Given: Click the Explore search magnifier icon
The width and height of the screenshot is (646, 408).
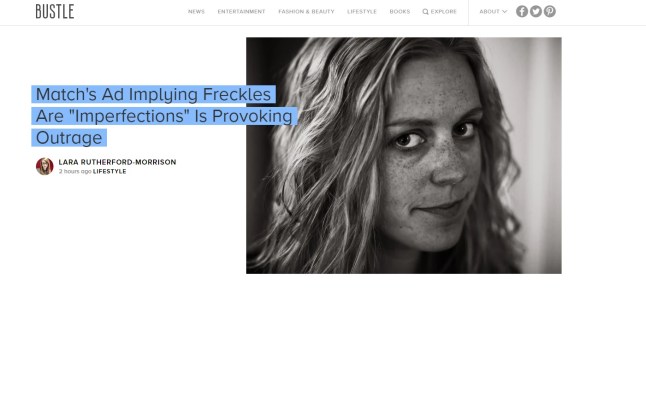Looking at the screenshot, I should pos(426,12).
